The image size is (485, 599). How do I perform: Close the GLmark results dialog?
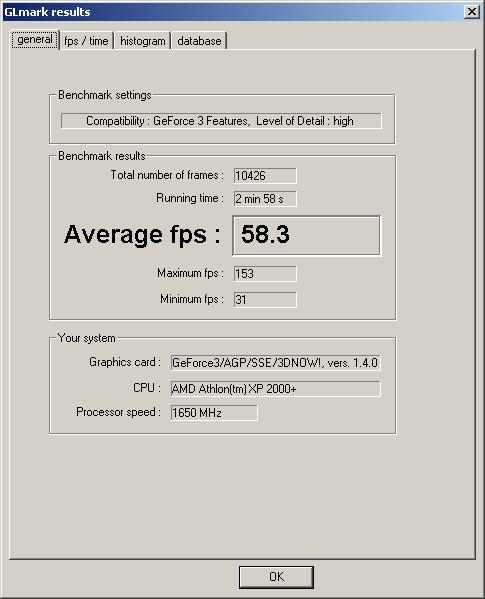pos(472,12)
